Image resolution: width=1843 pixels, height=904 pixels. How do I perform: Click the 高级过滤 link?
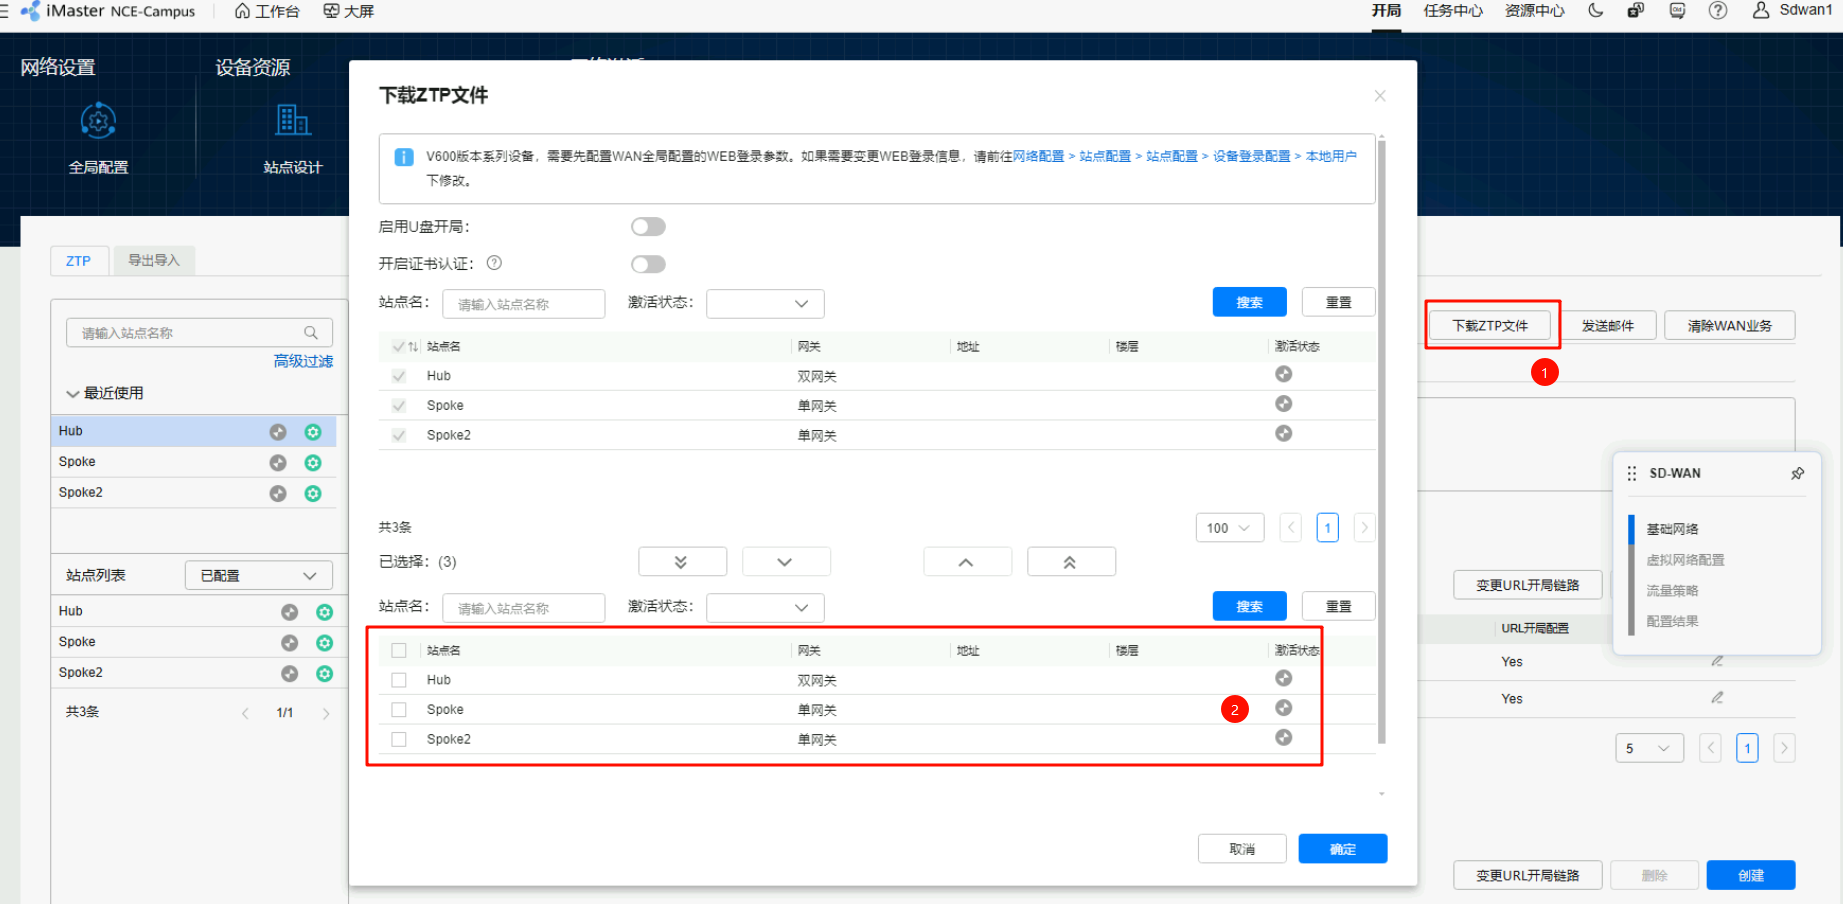303,361
